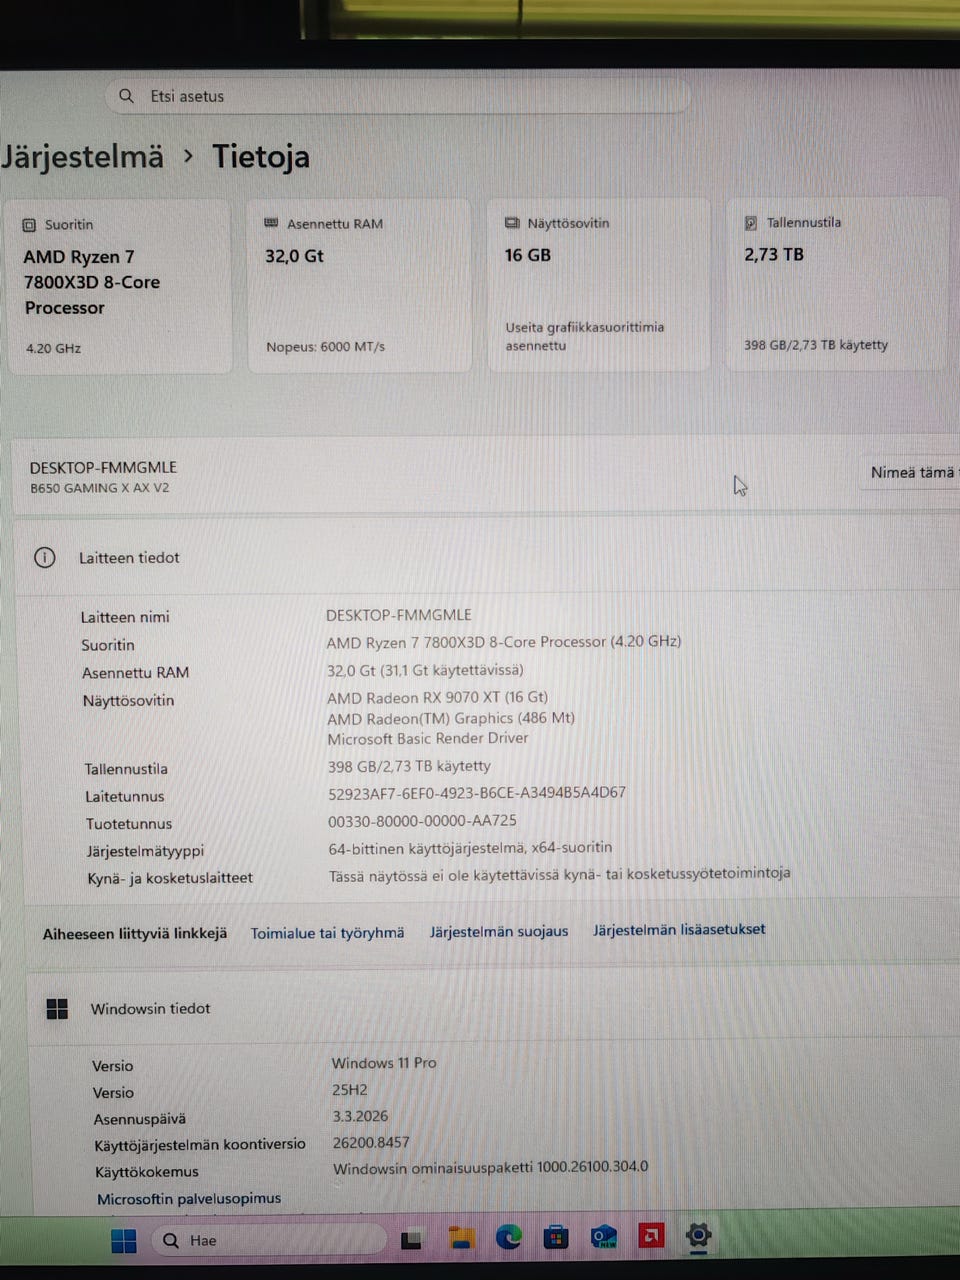Select 64-bittinen käyttöjärjestelmä system type text
Image resolution: width=960 pixels, height=1280 pixels.
(470, 848)
